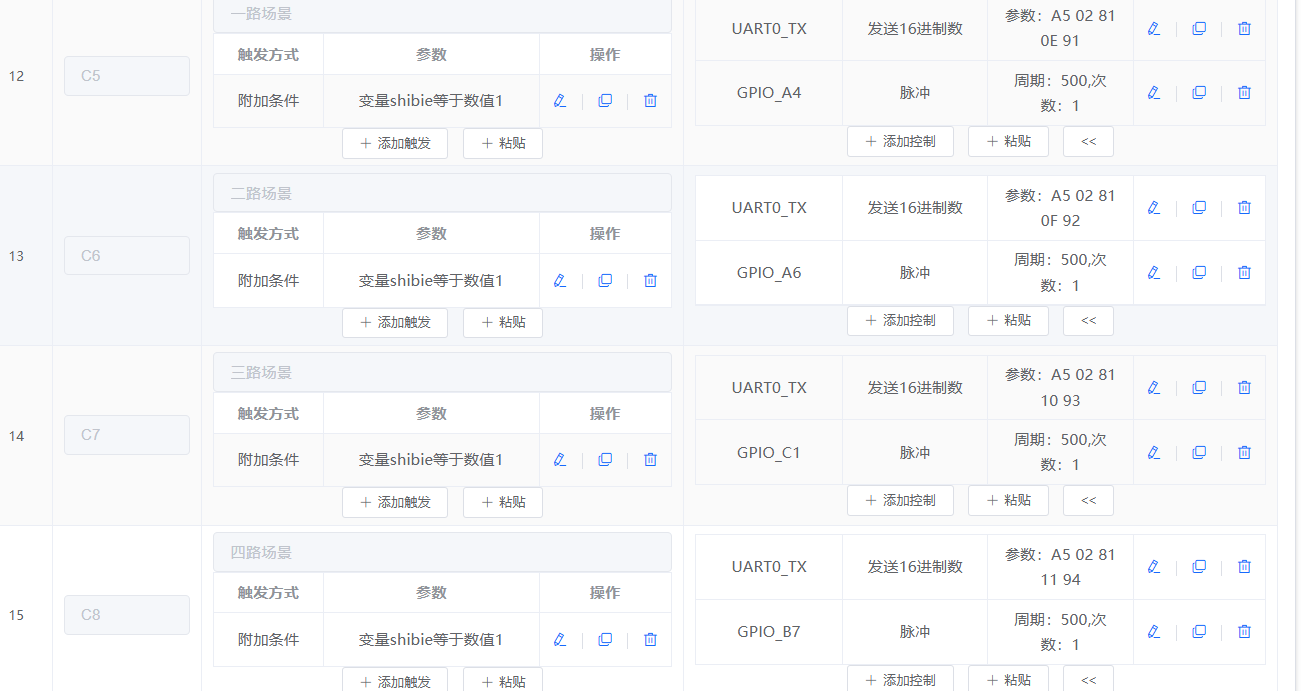
Task: Collapse the 一路场景 control panel with <<
Action: tap(1088, 141)
